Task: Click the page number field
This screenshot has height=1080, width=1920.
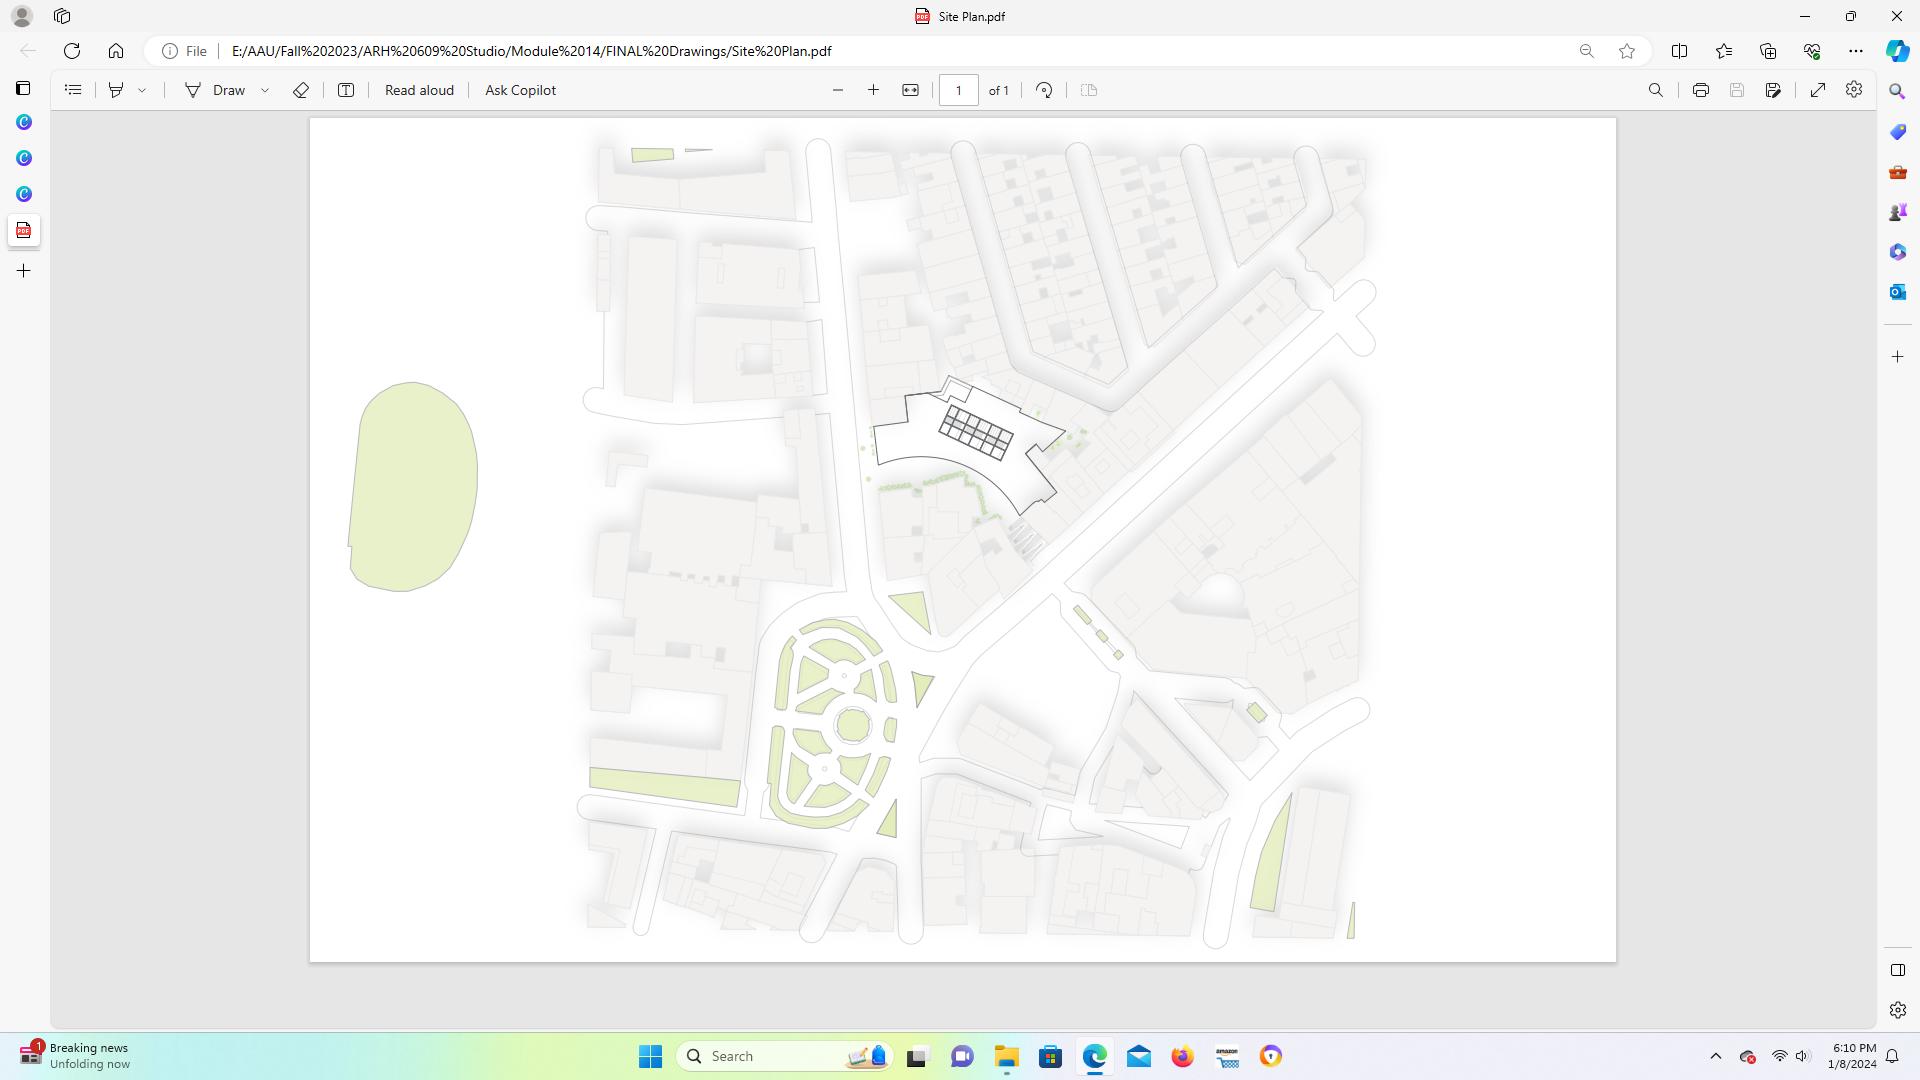Action: point(958,90)
